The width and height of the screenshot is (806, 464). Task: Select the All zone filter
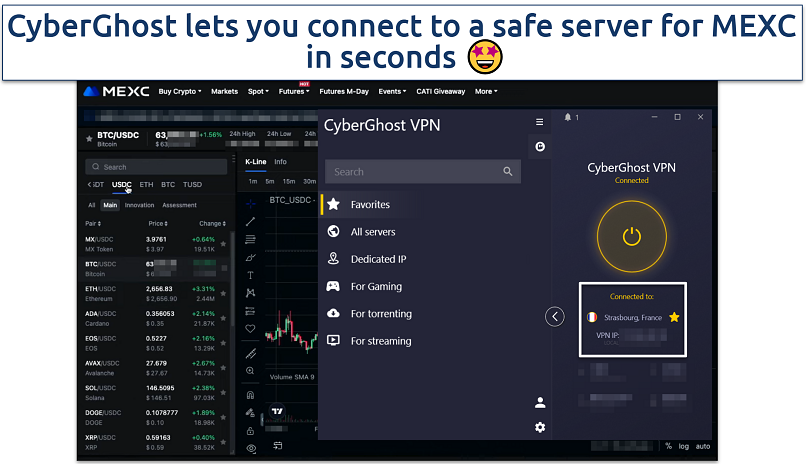(91, 205)
